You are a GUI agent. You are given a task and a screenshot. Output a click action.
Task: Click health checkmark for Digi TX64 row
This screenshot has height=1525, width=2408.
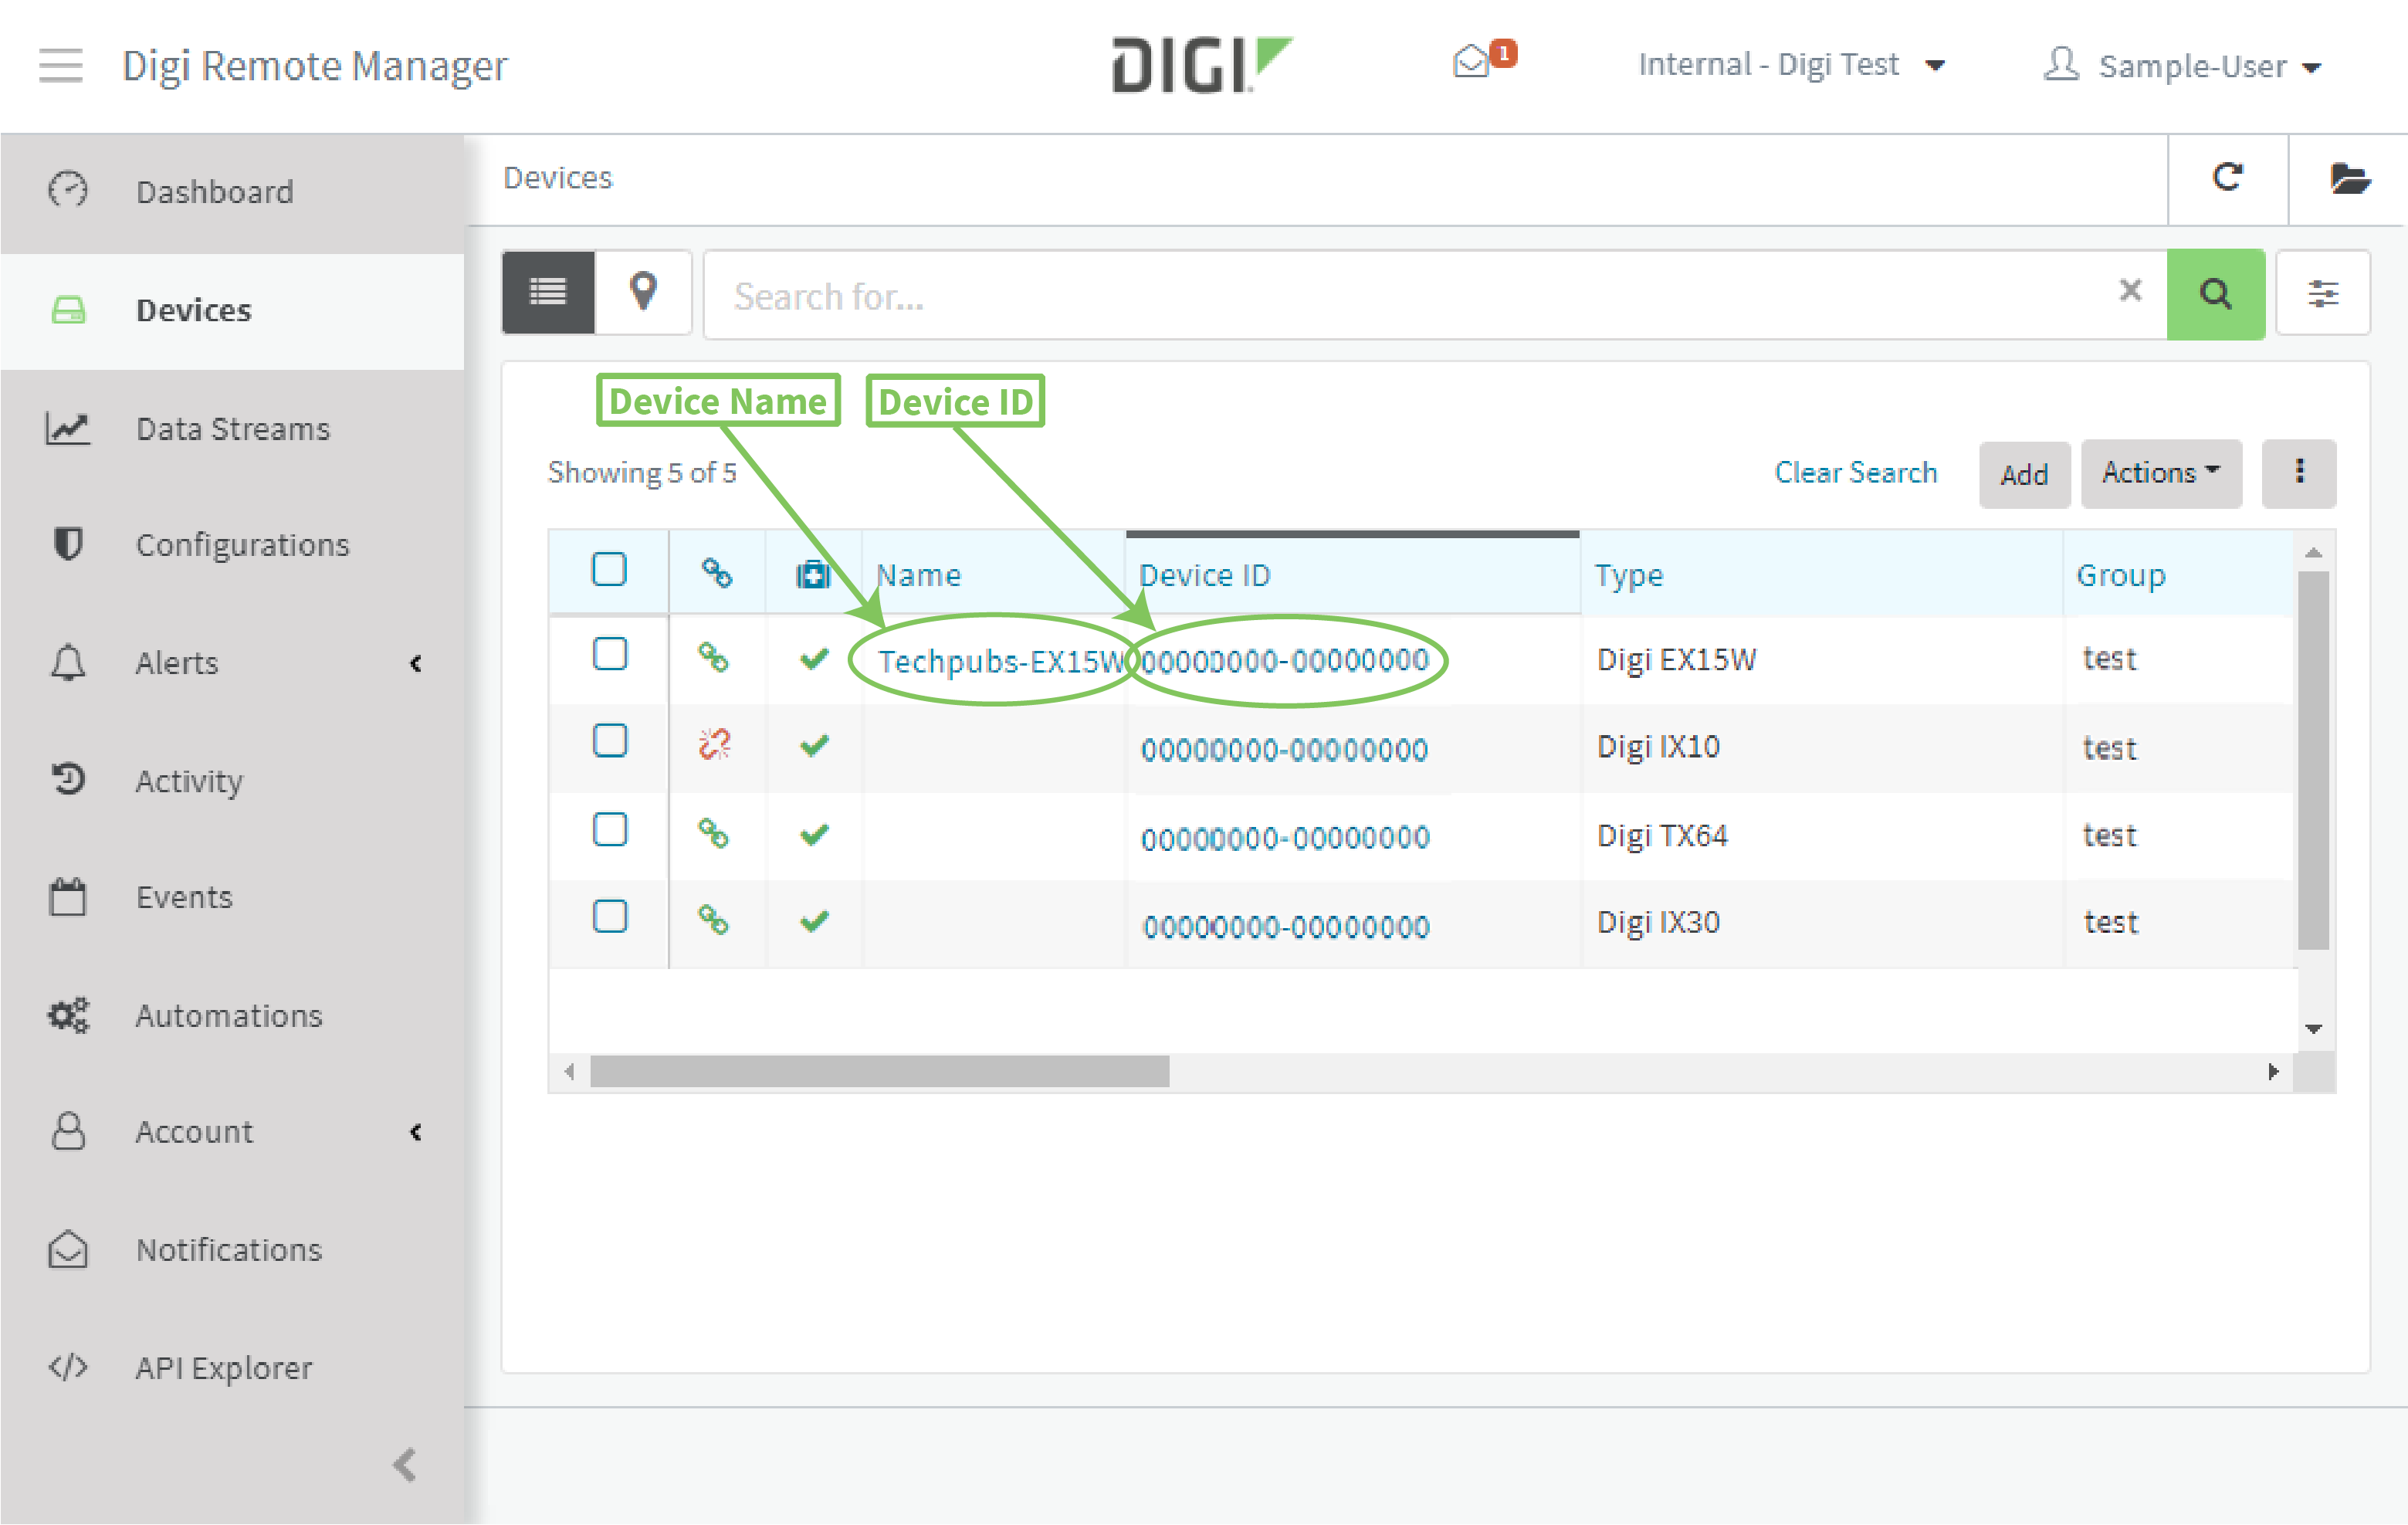point(815,833)
